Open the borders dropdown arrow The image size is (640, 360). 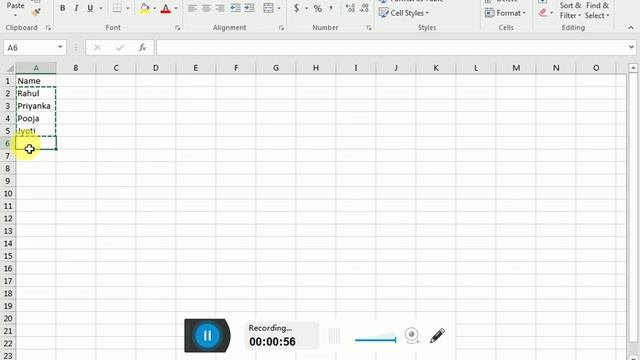[128, 8]
